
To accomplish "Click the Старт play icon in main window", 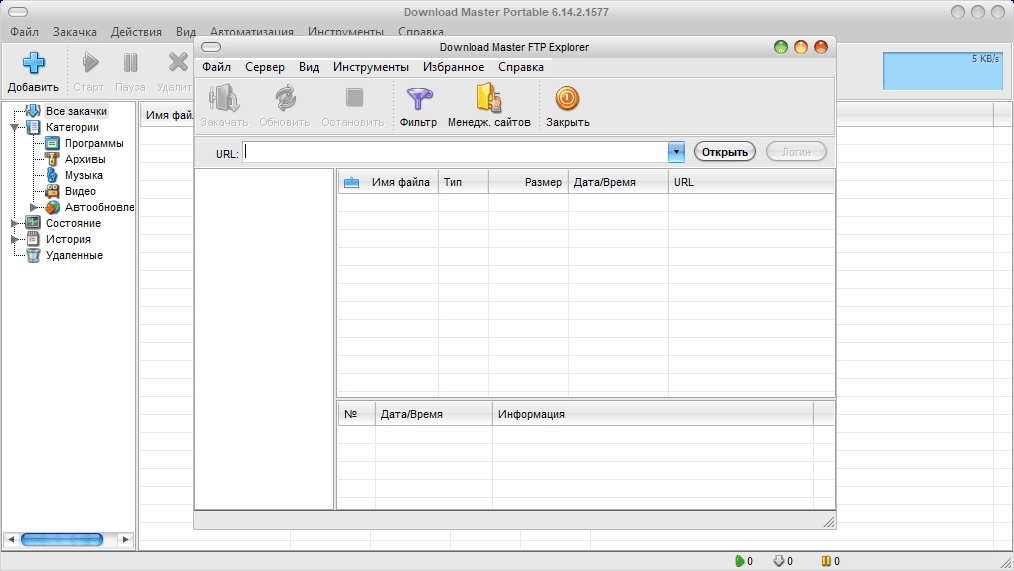I will [91, 63].
